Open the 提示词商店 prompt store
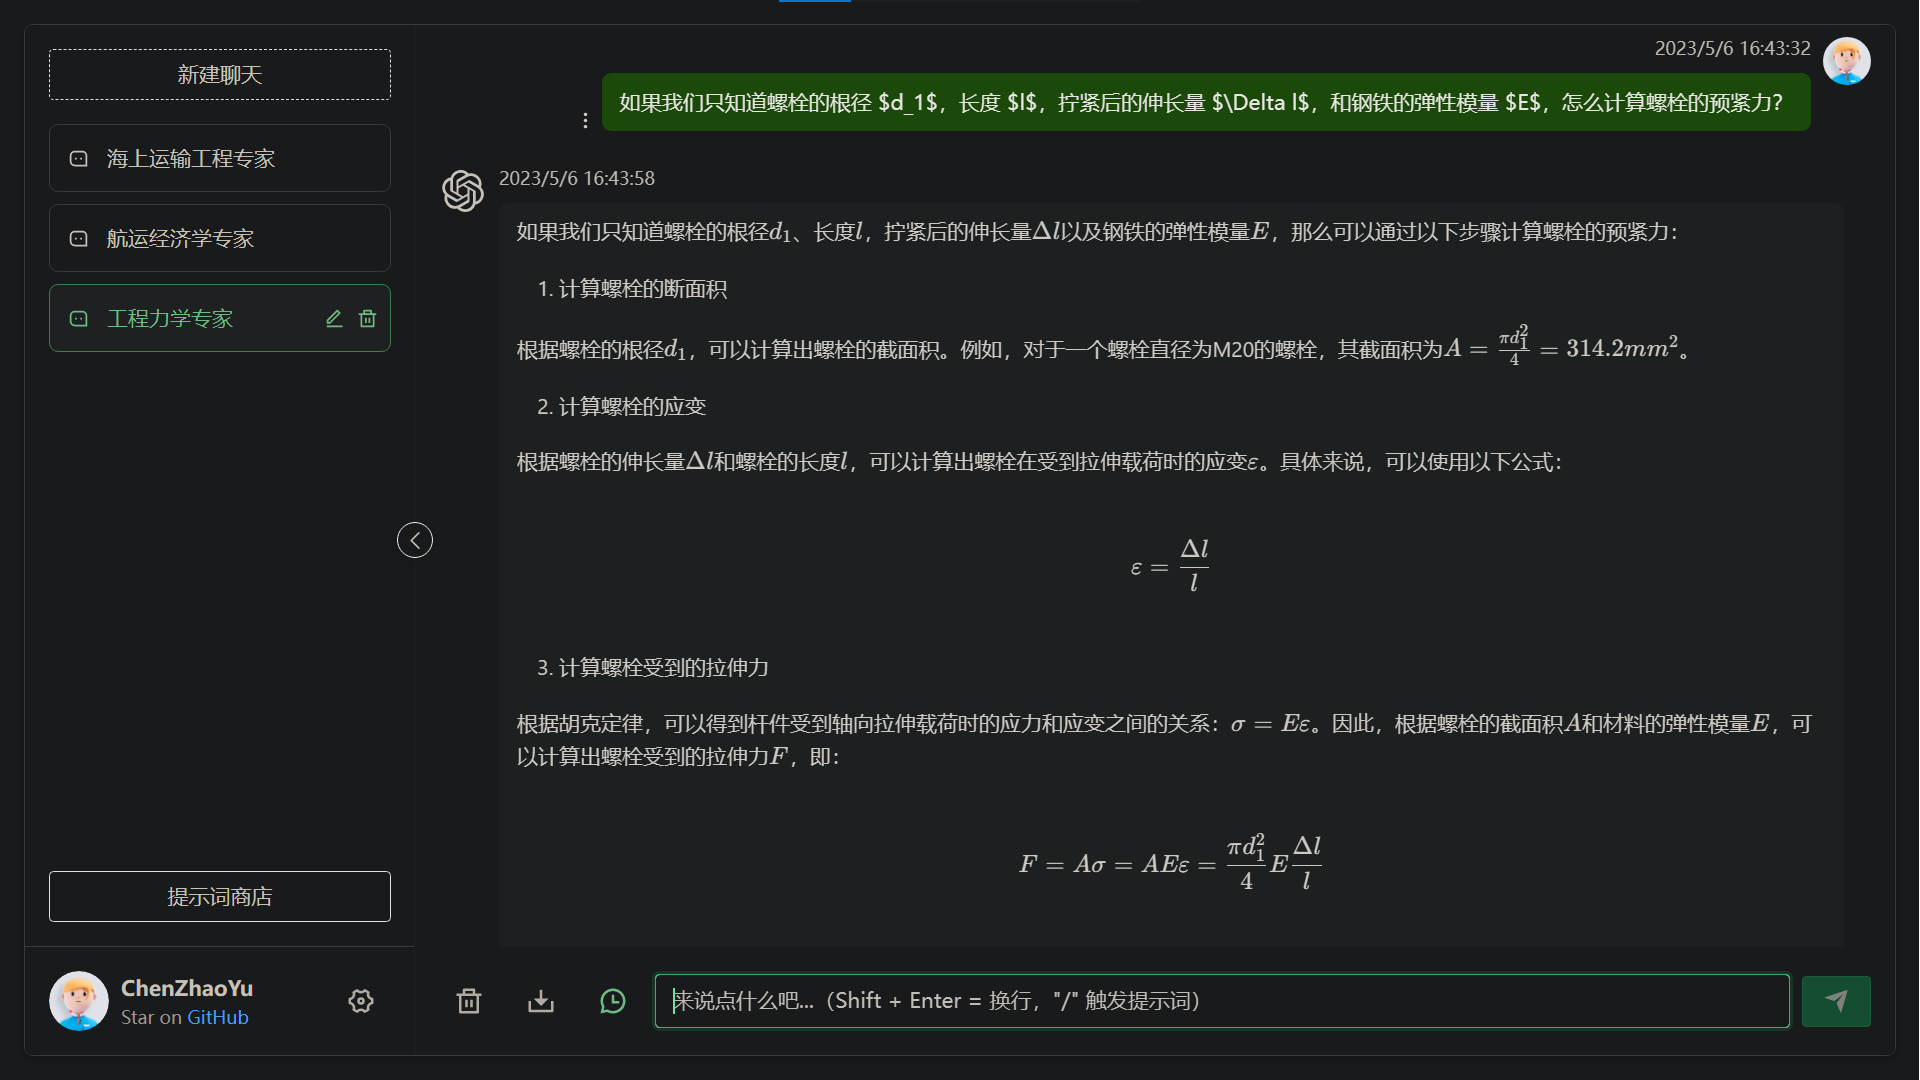 point(220,896)
